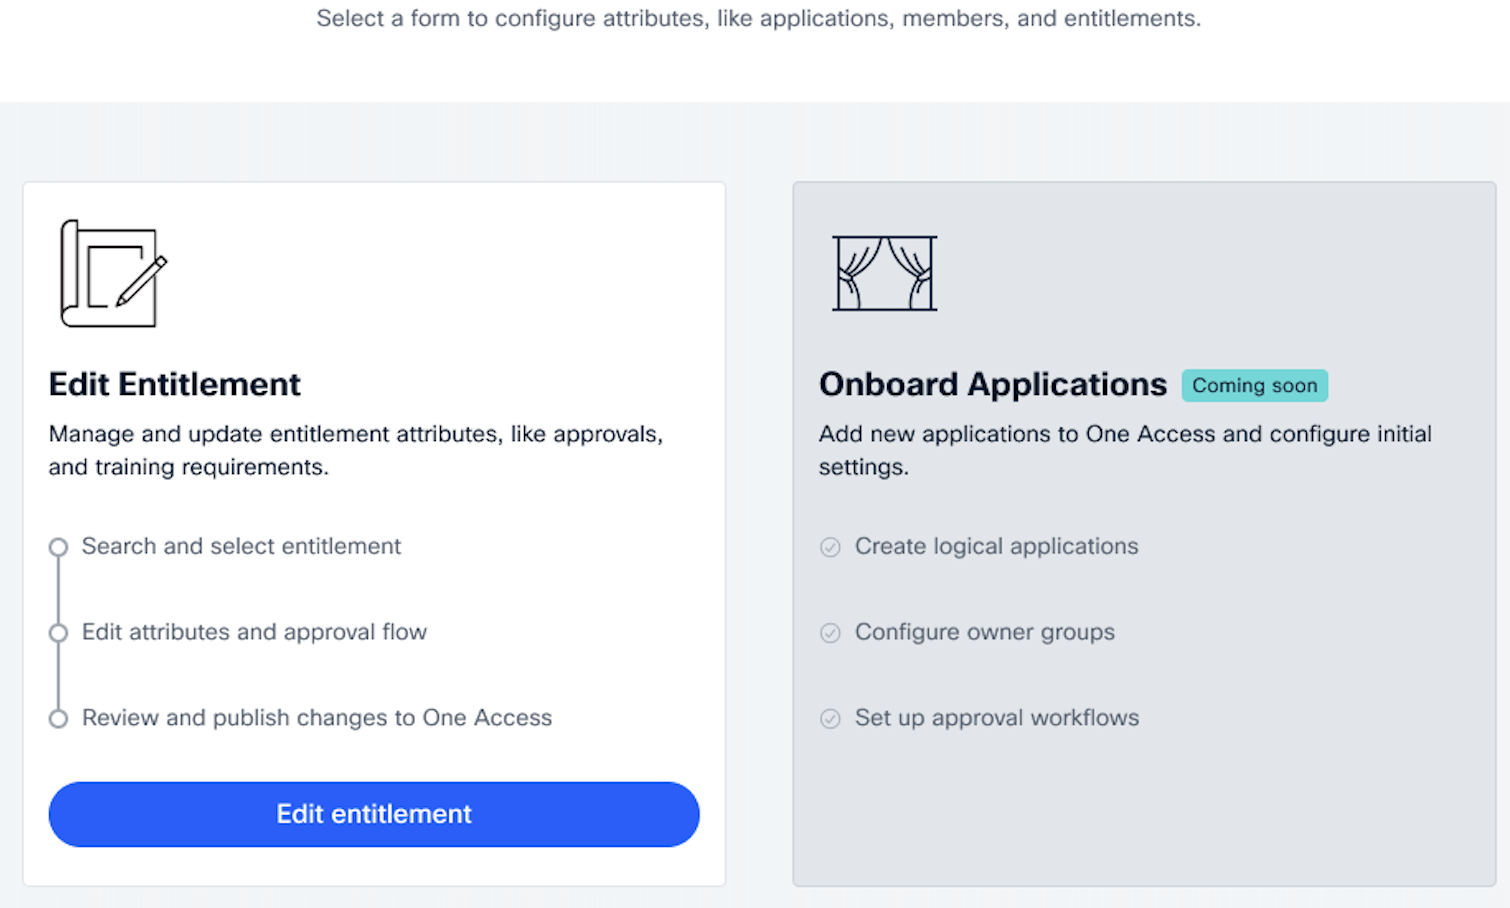This screenshot has height=908, width=1510.
Task: Click the Add new applications to One Access description
Action: point(1125,450)
